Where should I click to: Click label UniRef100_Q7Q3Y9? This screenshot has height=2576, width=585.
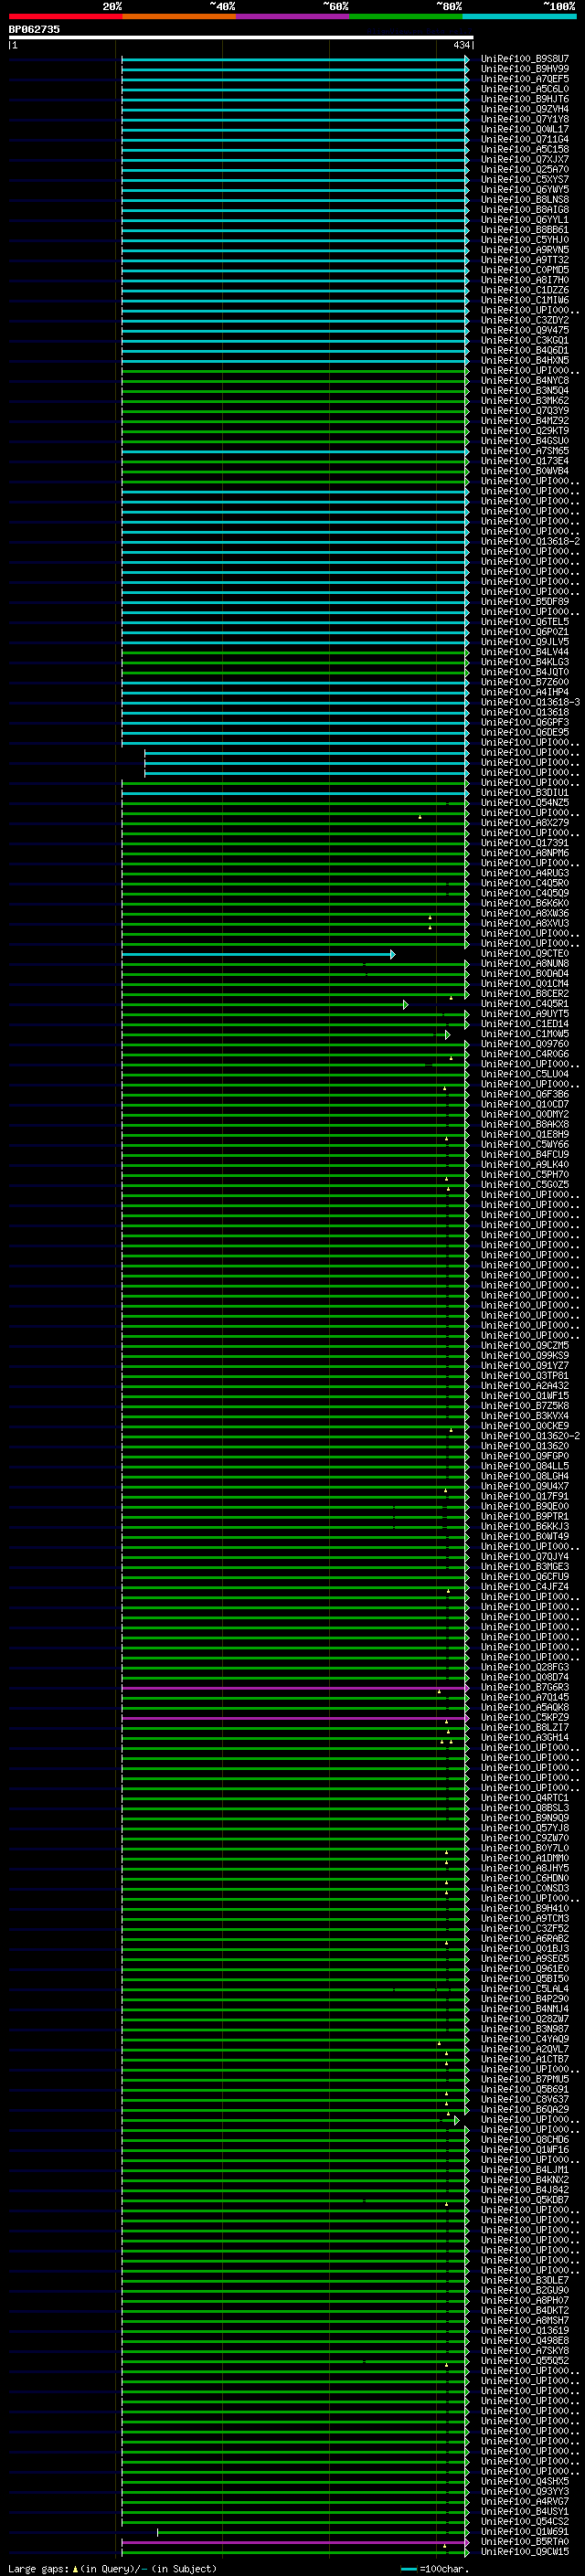pyautogui.click(x=525, y=411)
